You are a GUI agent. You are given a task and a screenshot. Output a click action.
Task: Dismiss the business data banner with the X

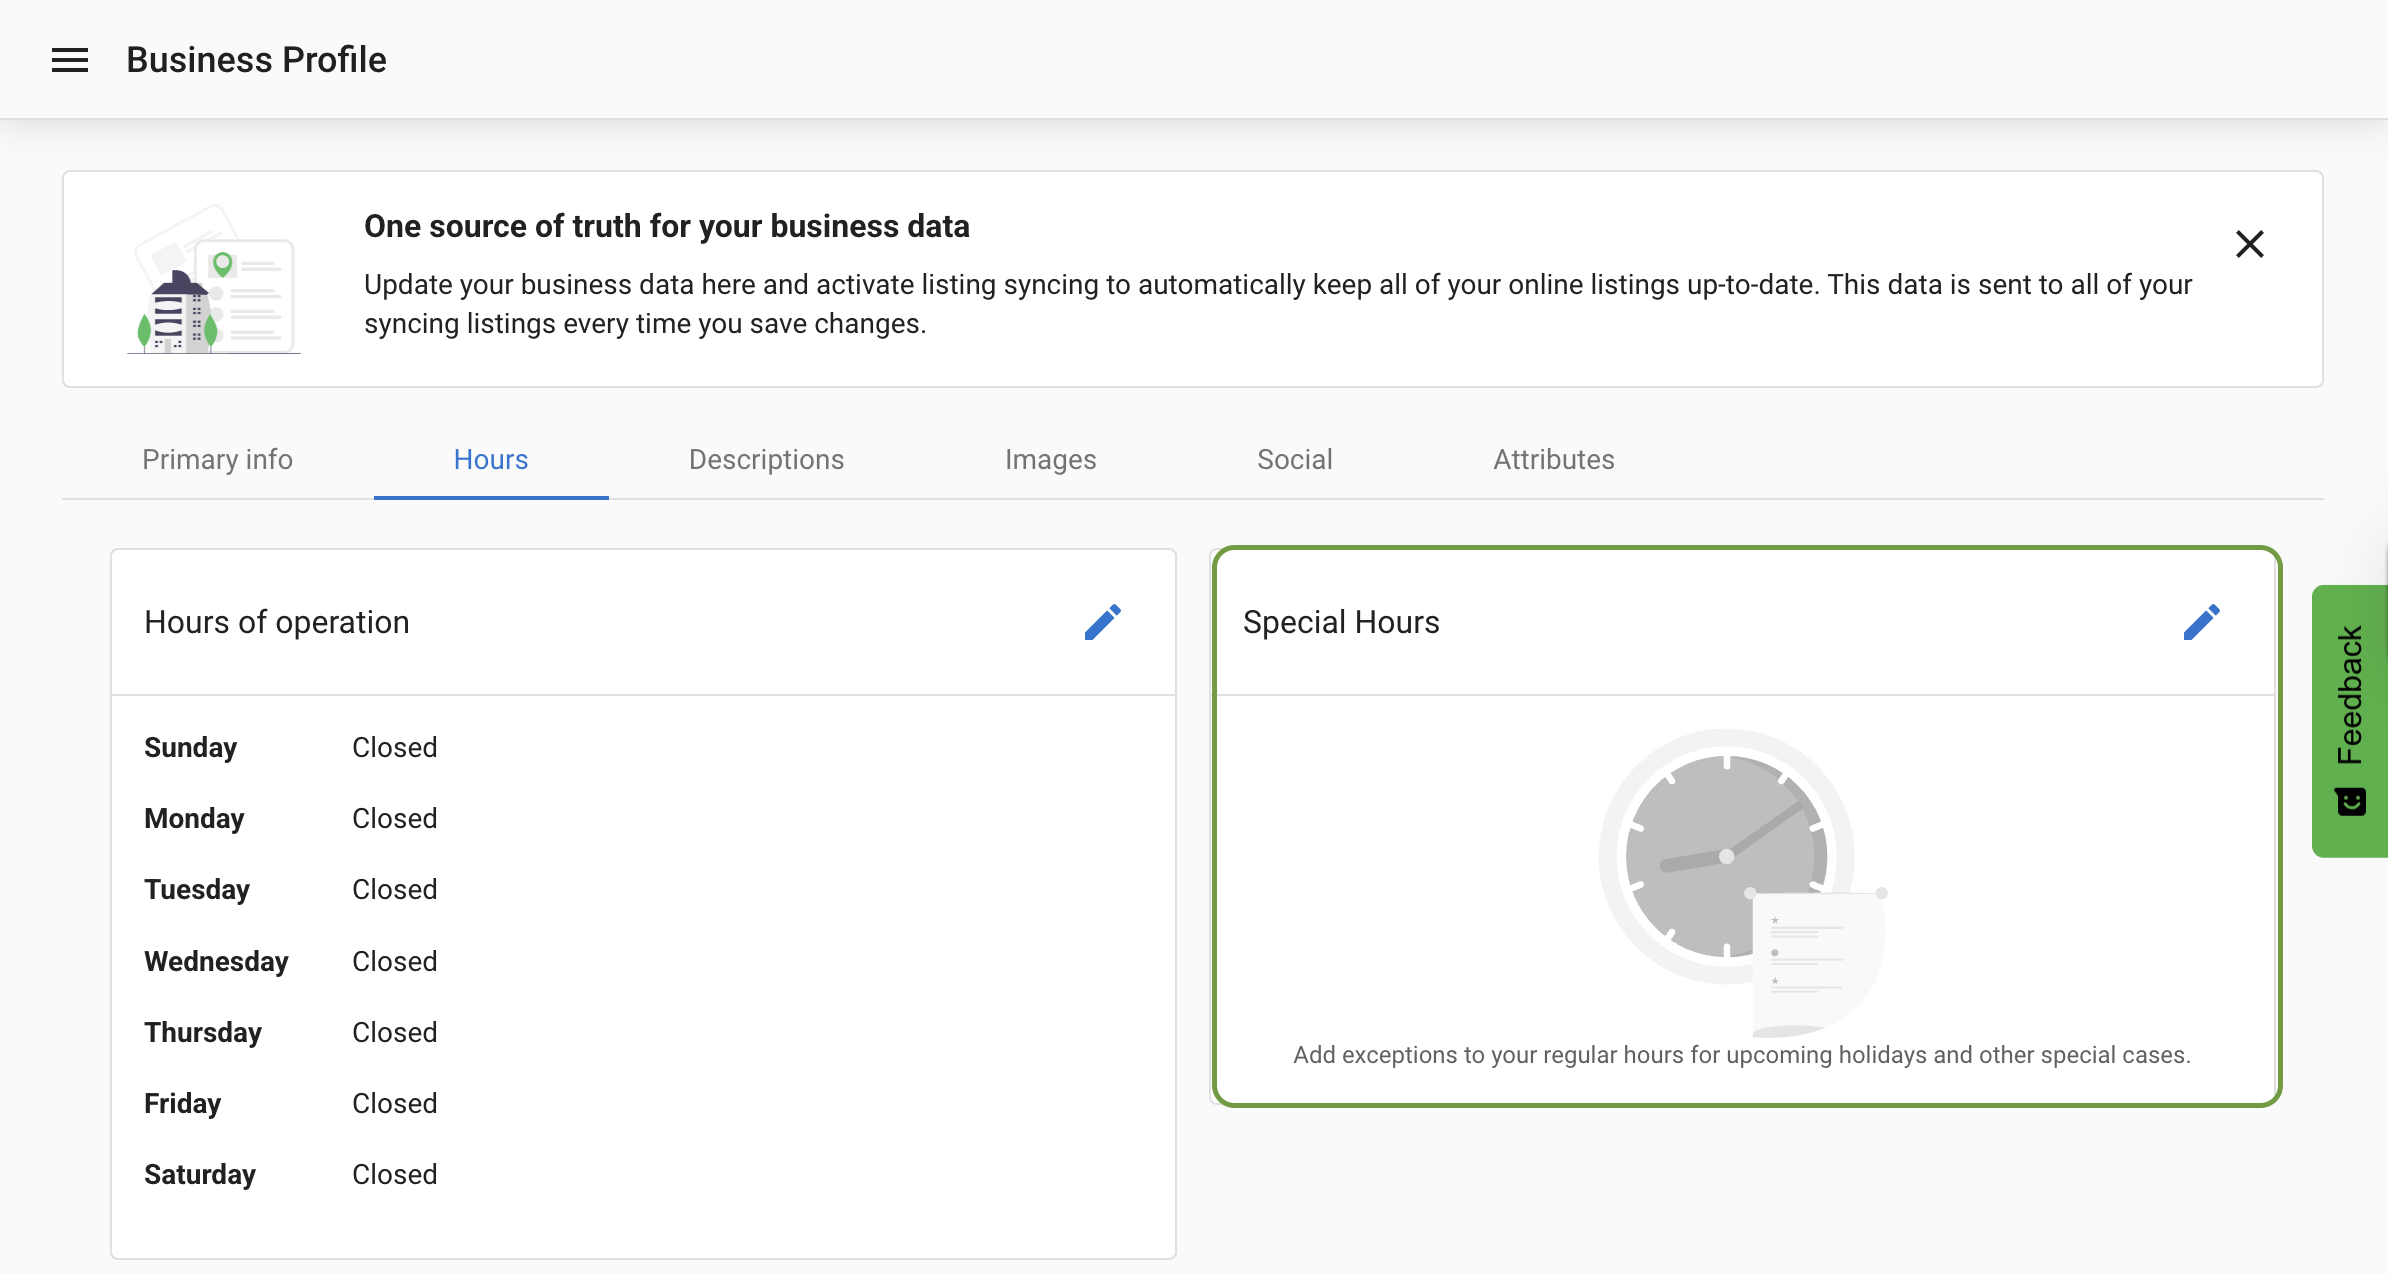pyautogui.click(x=2249, y=243)
